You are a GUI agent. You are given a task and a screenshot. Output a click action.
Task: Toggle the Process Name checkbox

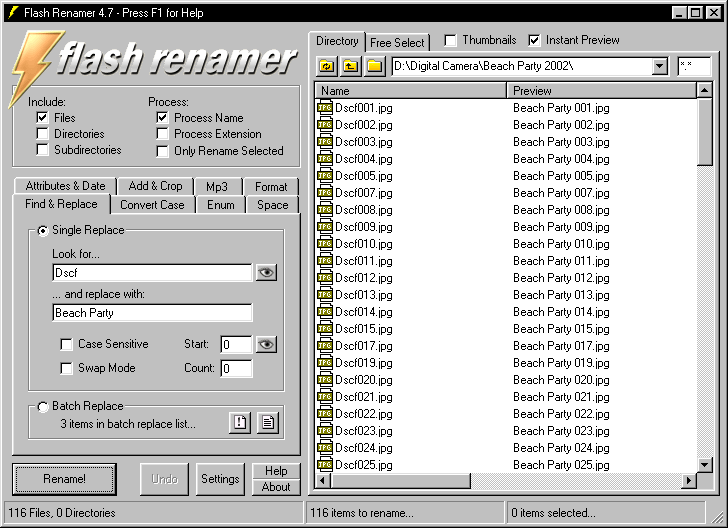click(162, 117)
